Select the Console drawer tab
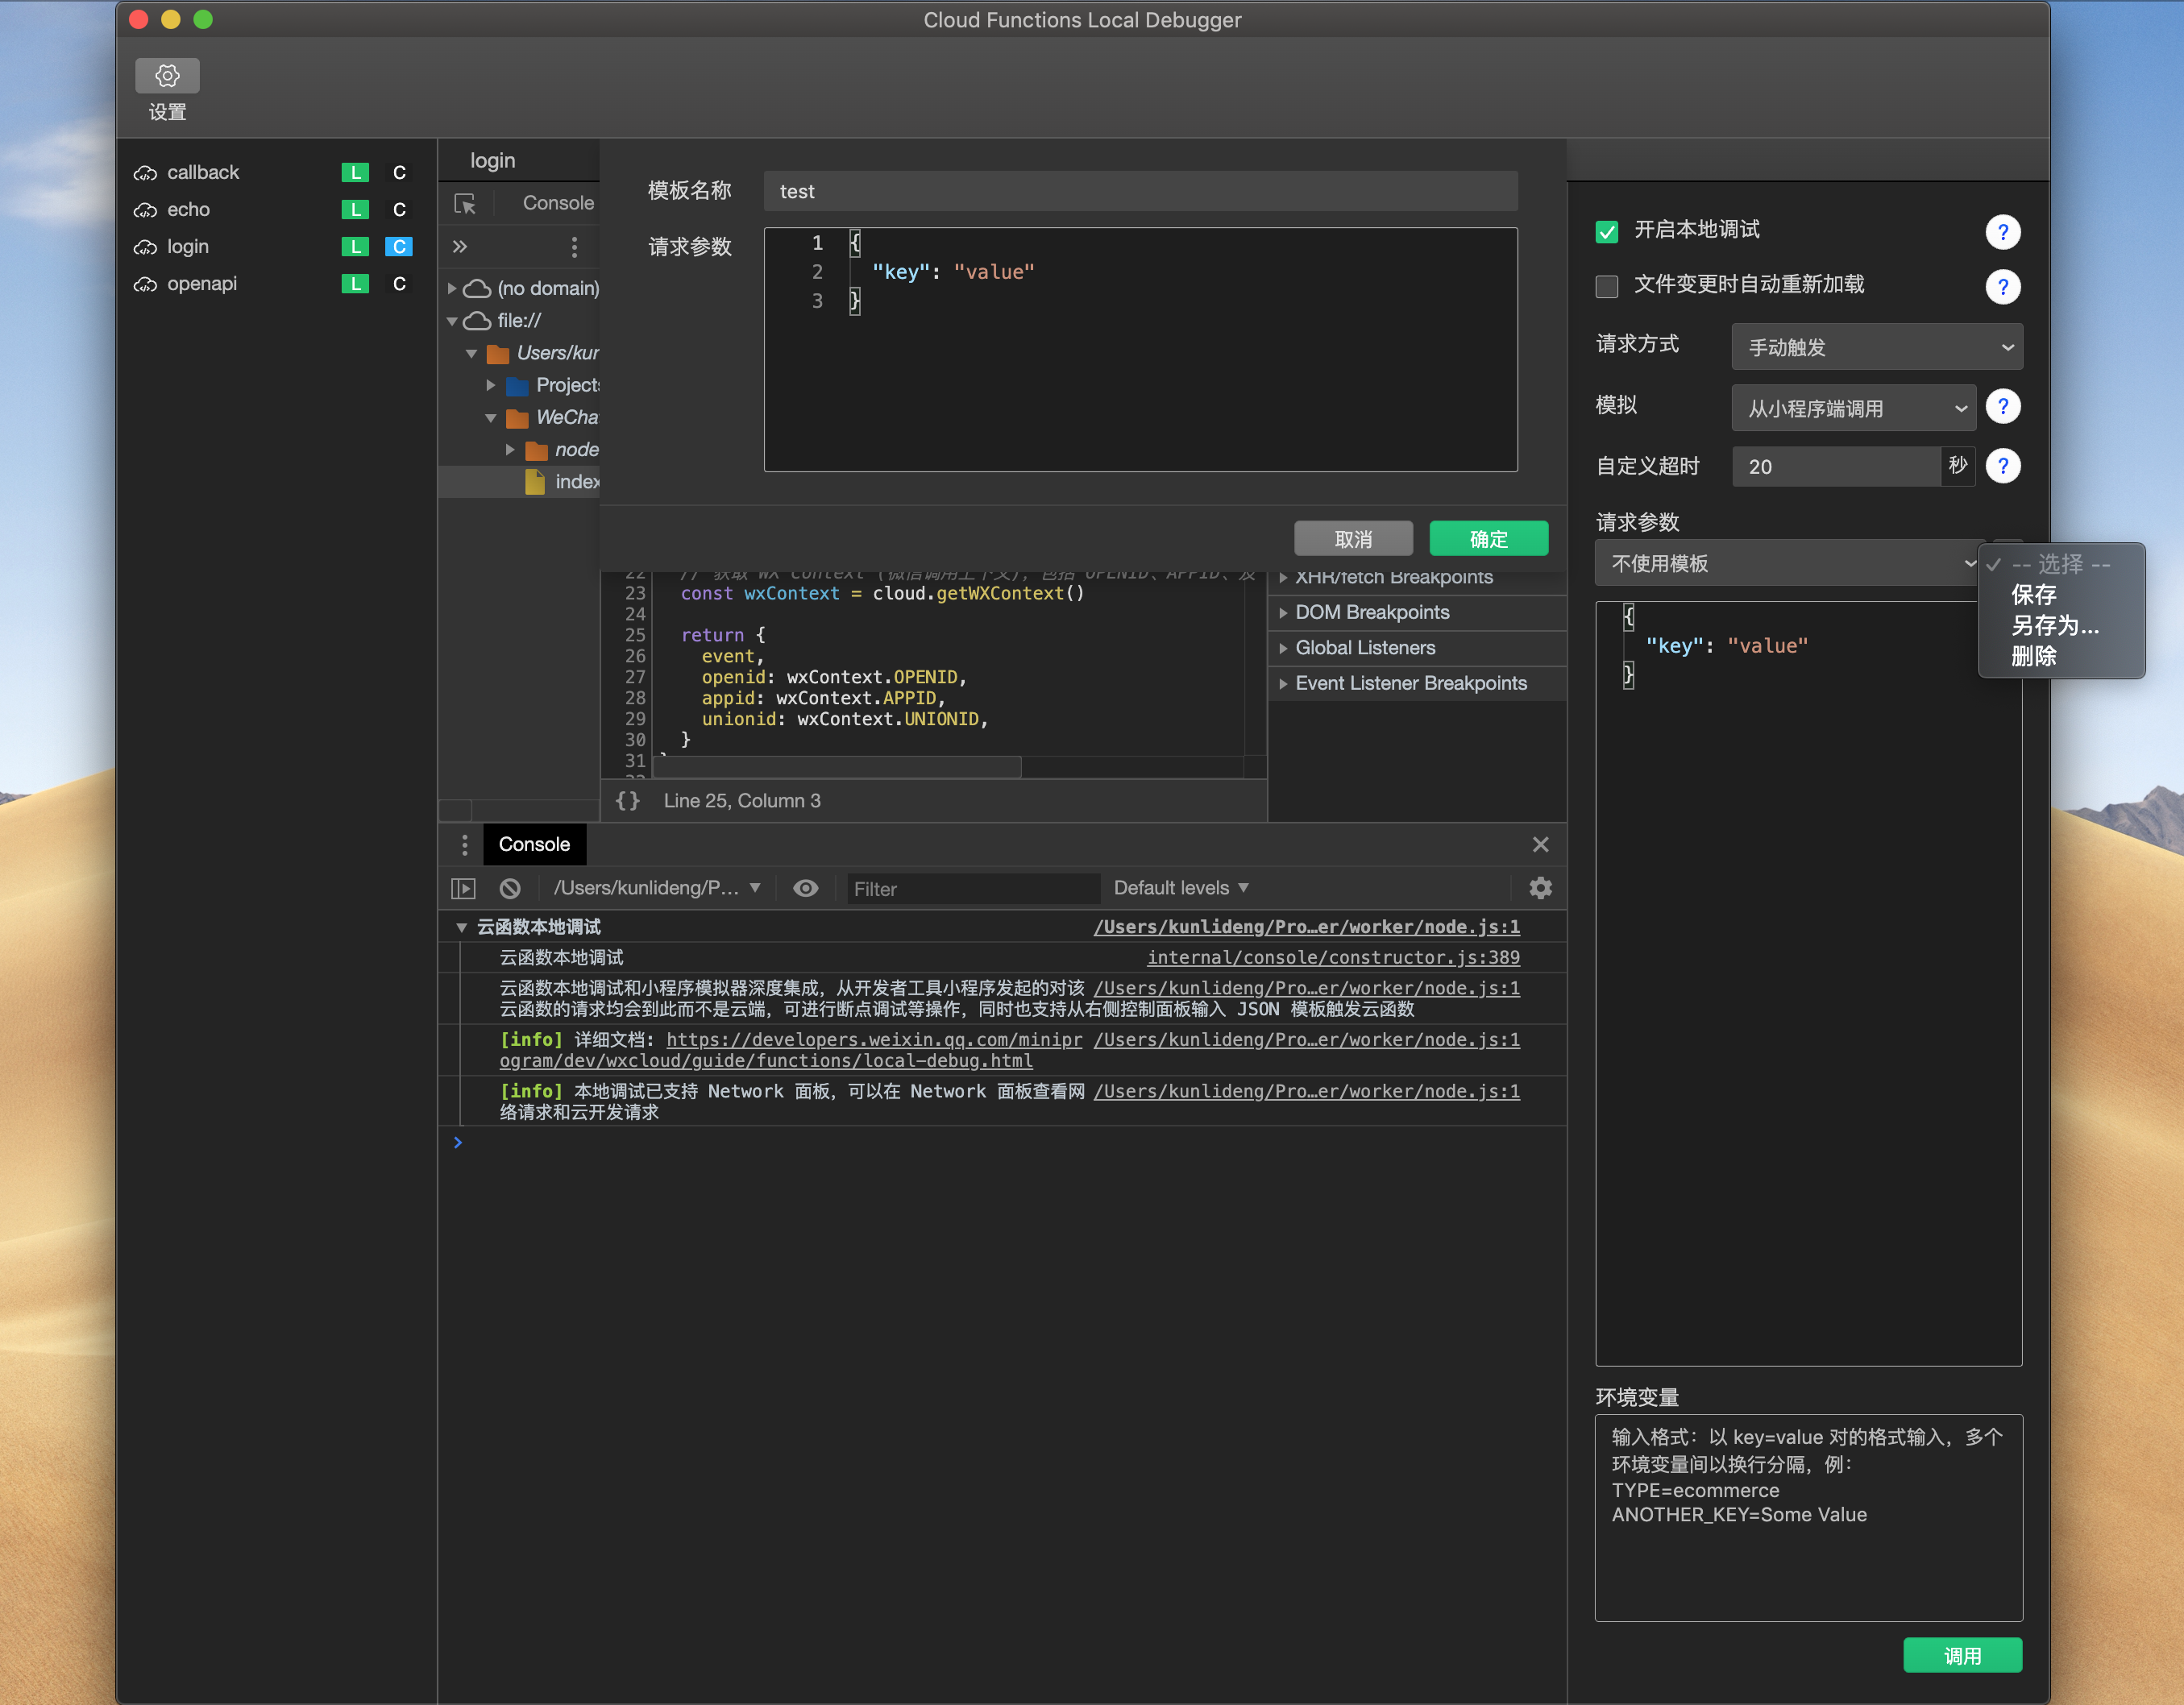 coord(534,844)
